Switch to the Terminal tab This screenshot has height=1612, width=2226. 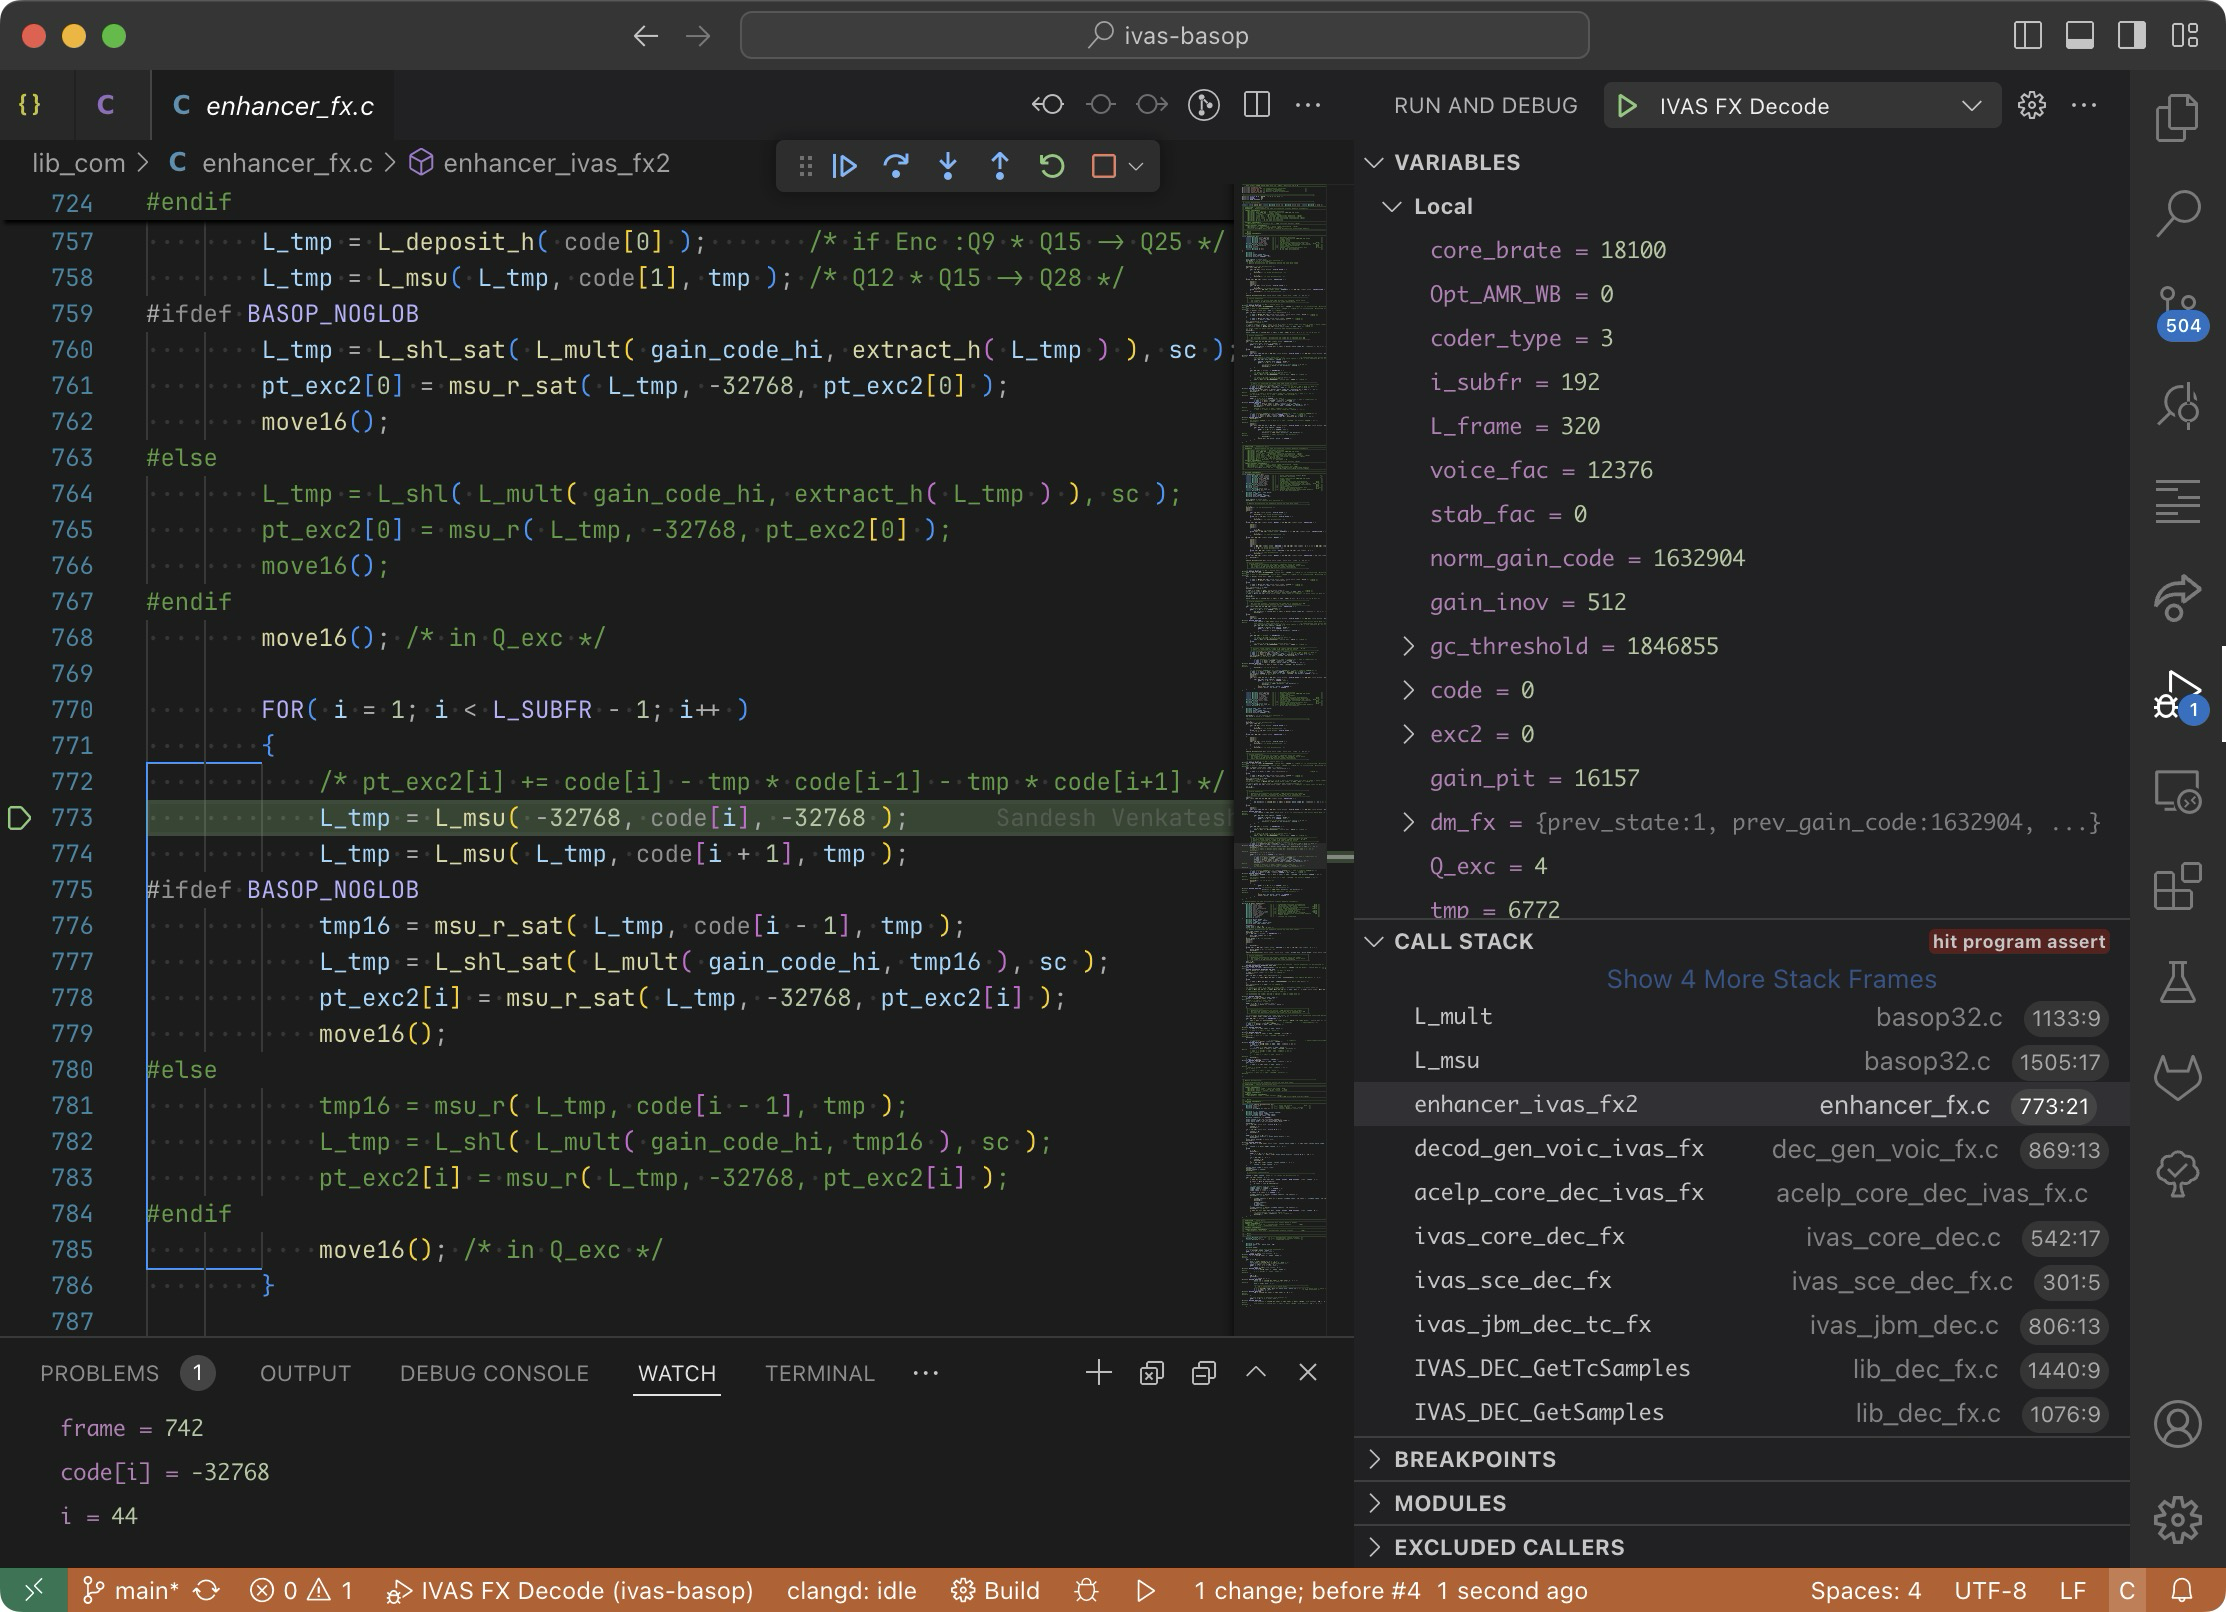tap(819, 1373)
